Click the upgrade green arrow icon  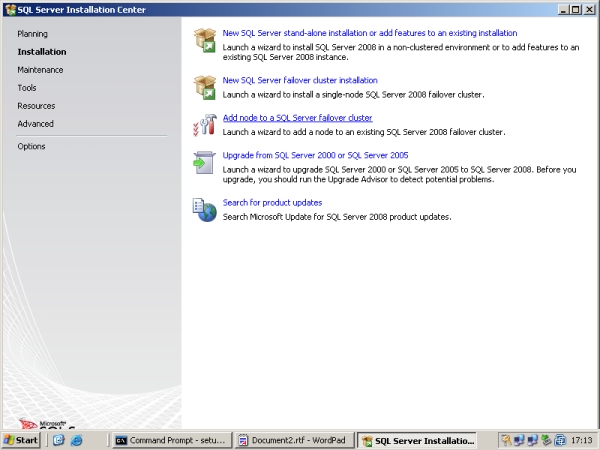[204, 162]
